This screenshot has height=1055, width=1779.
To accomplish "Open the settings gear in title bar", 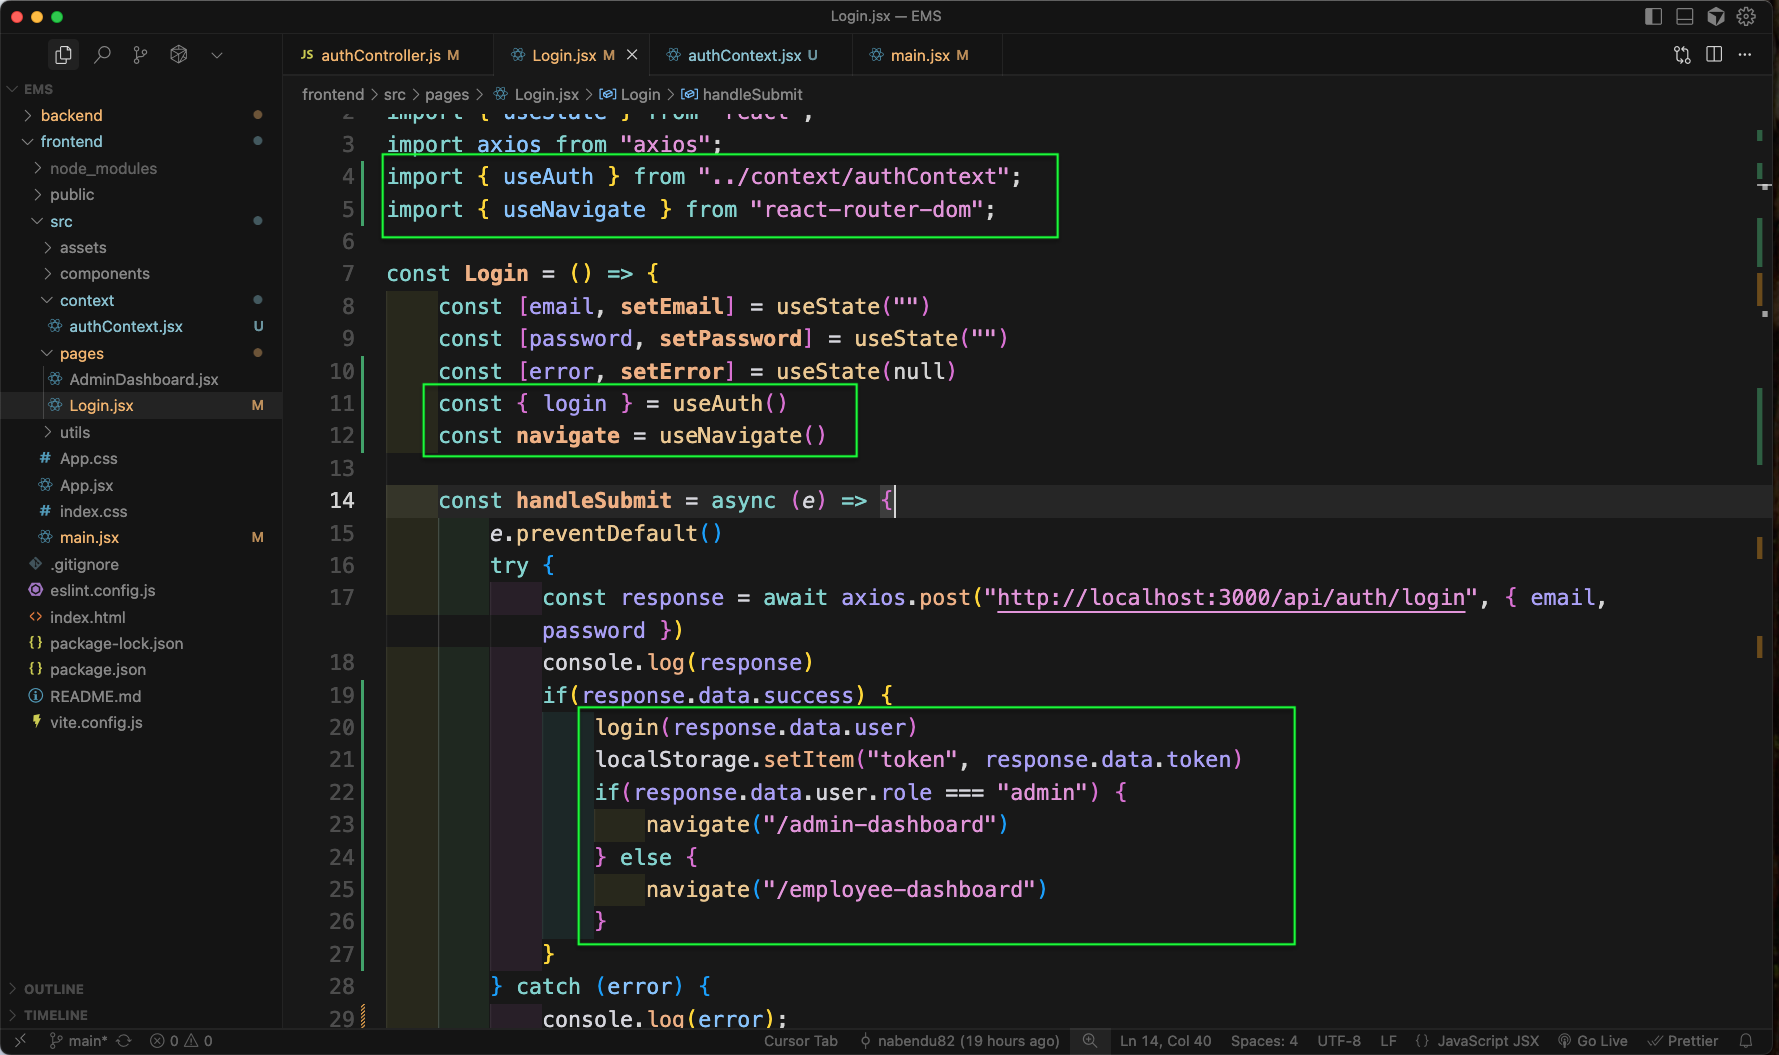I will 1746,16.
